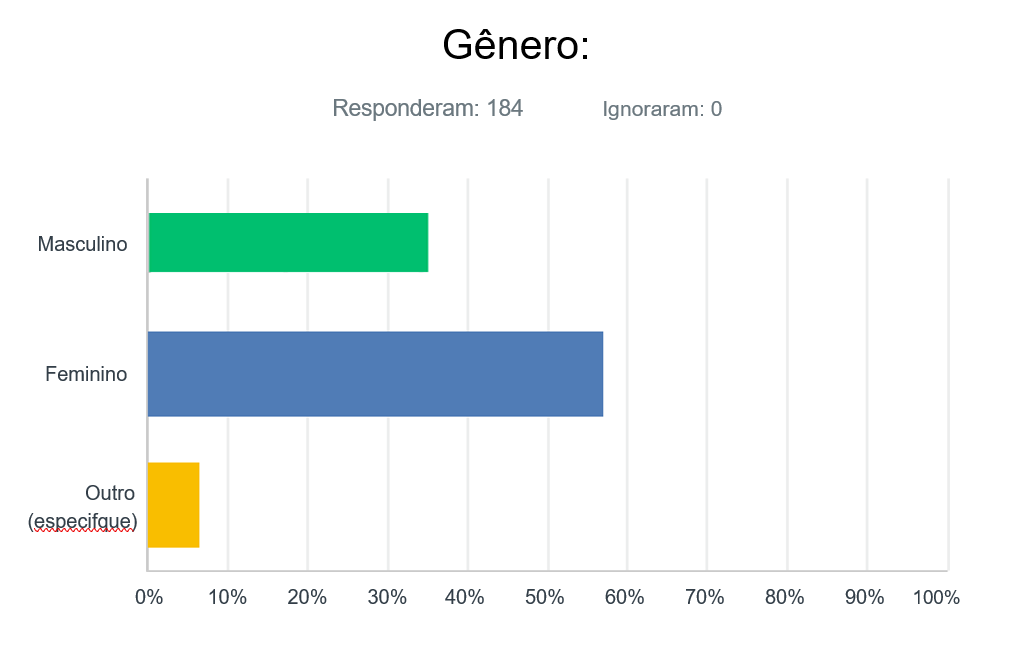The height and width of the screenshot is (647, 1033).
Task: Select the Feminino axis label
Action: (x=86, y=374)
